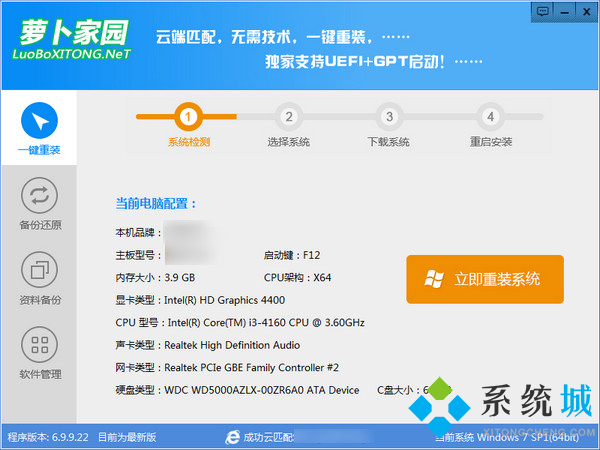Click the Windows logo on reinstall button
The height and width of the screenshot is (450, 600).
point(434,279)
